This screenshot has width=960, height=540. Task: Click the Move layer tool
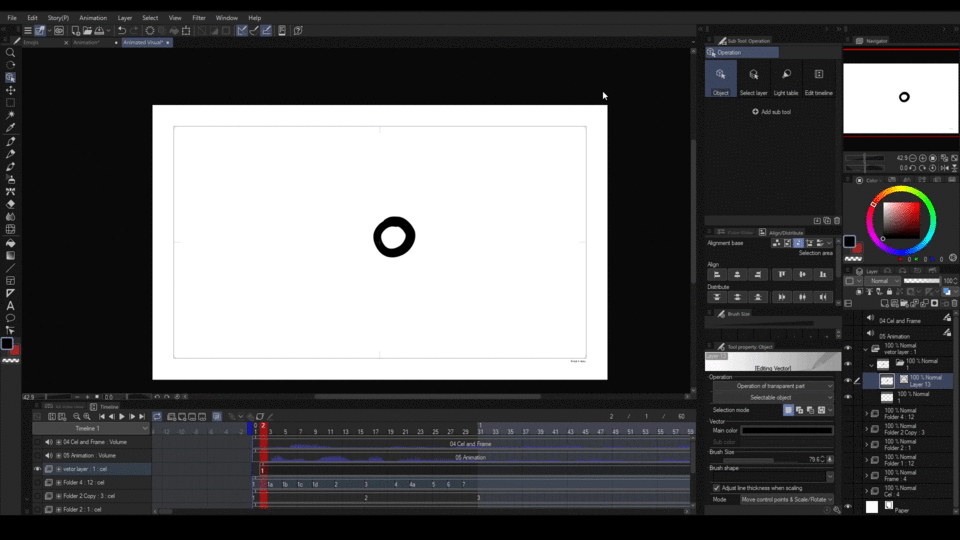pos(11,90)
